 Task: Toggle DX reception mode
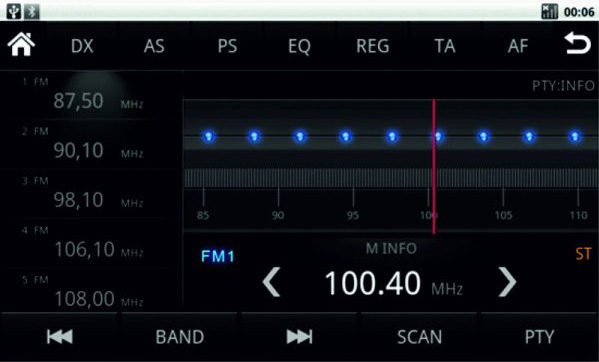click(82, 46)
